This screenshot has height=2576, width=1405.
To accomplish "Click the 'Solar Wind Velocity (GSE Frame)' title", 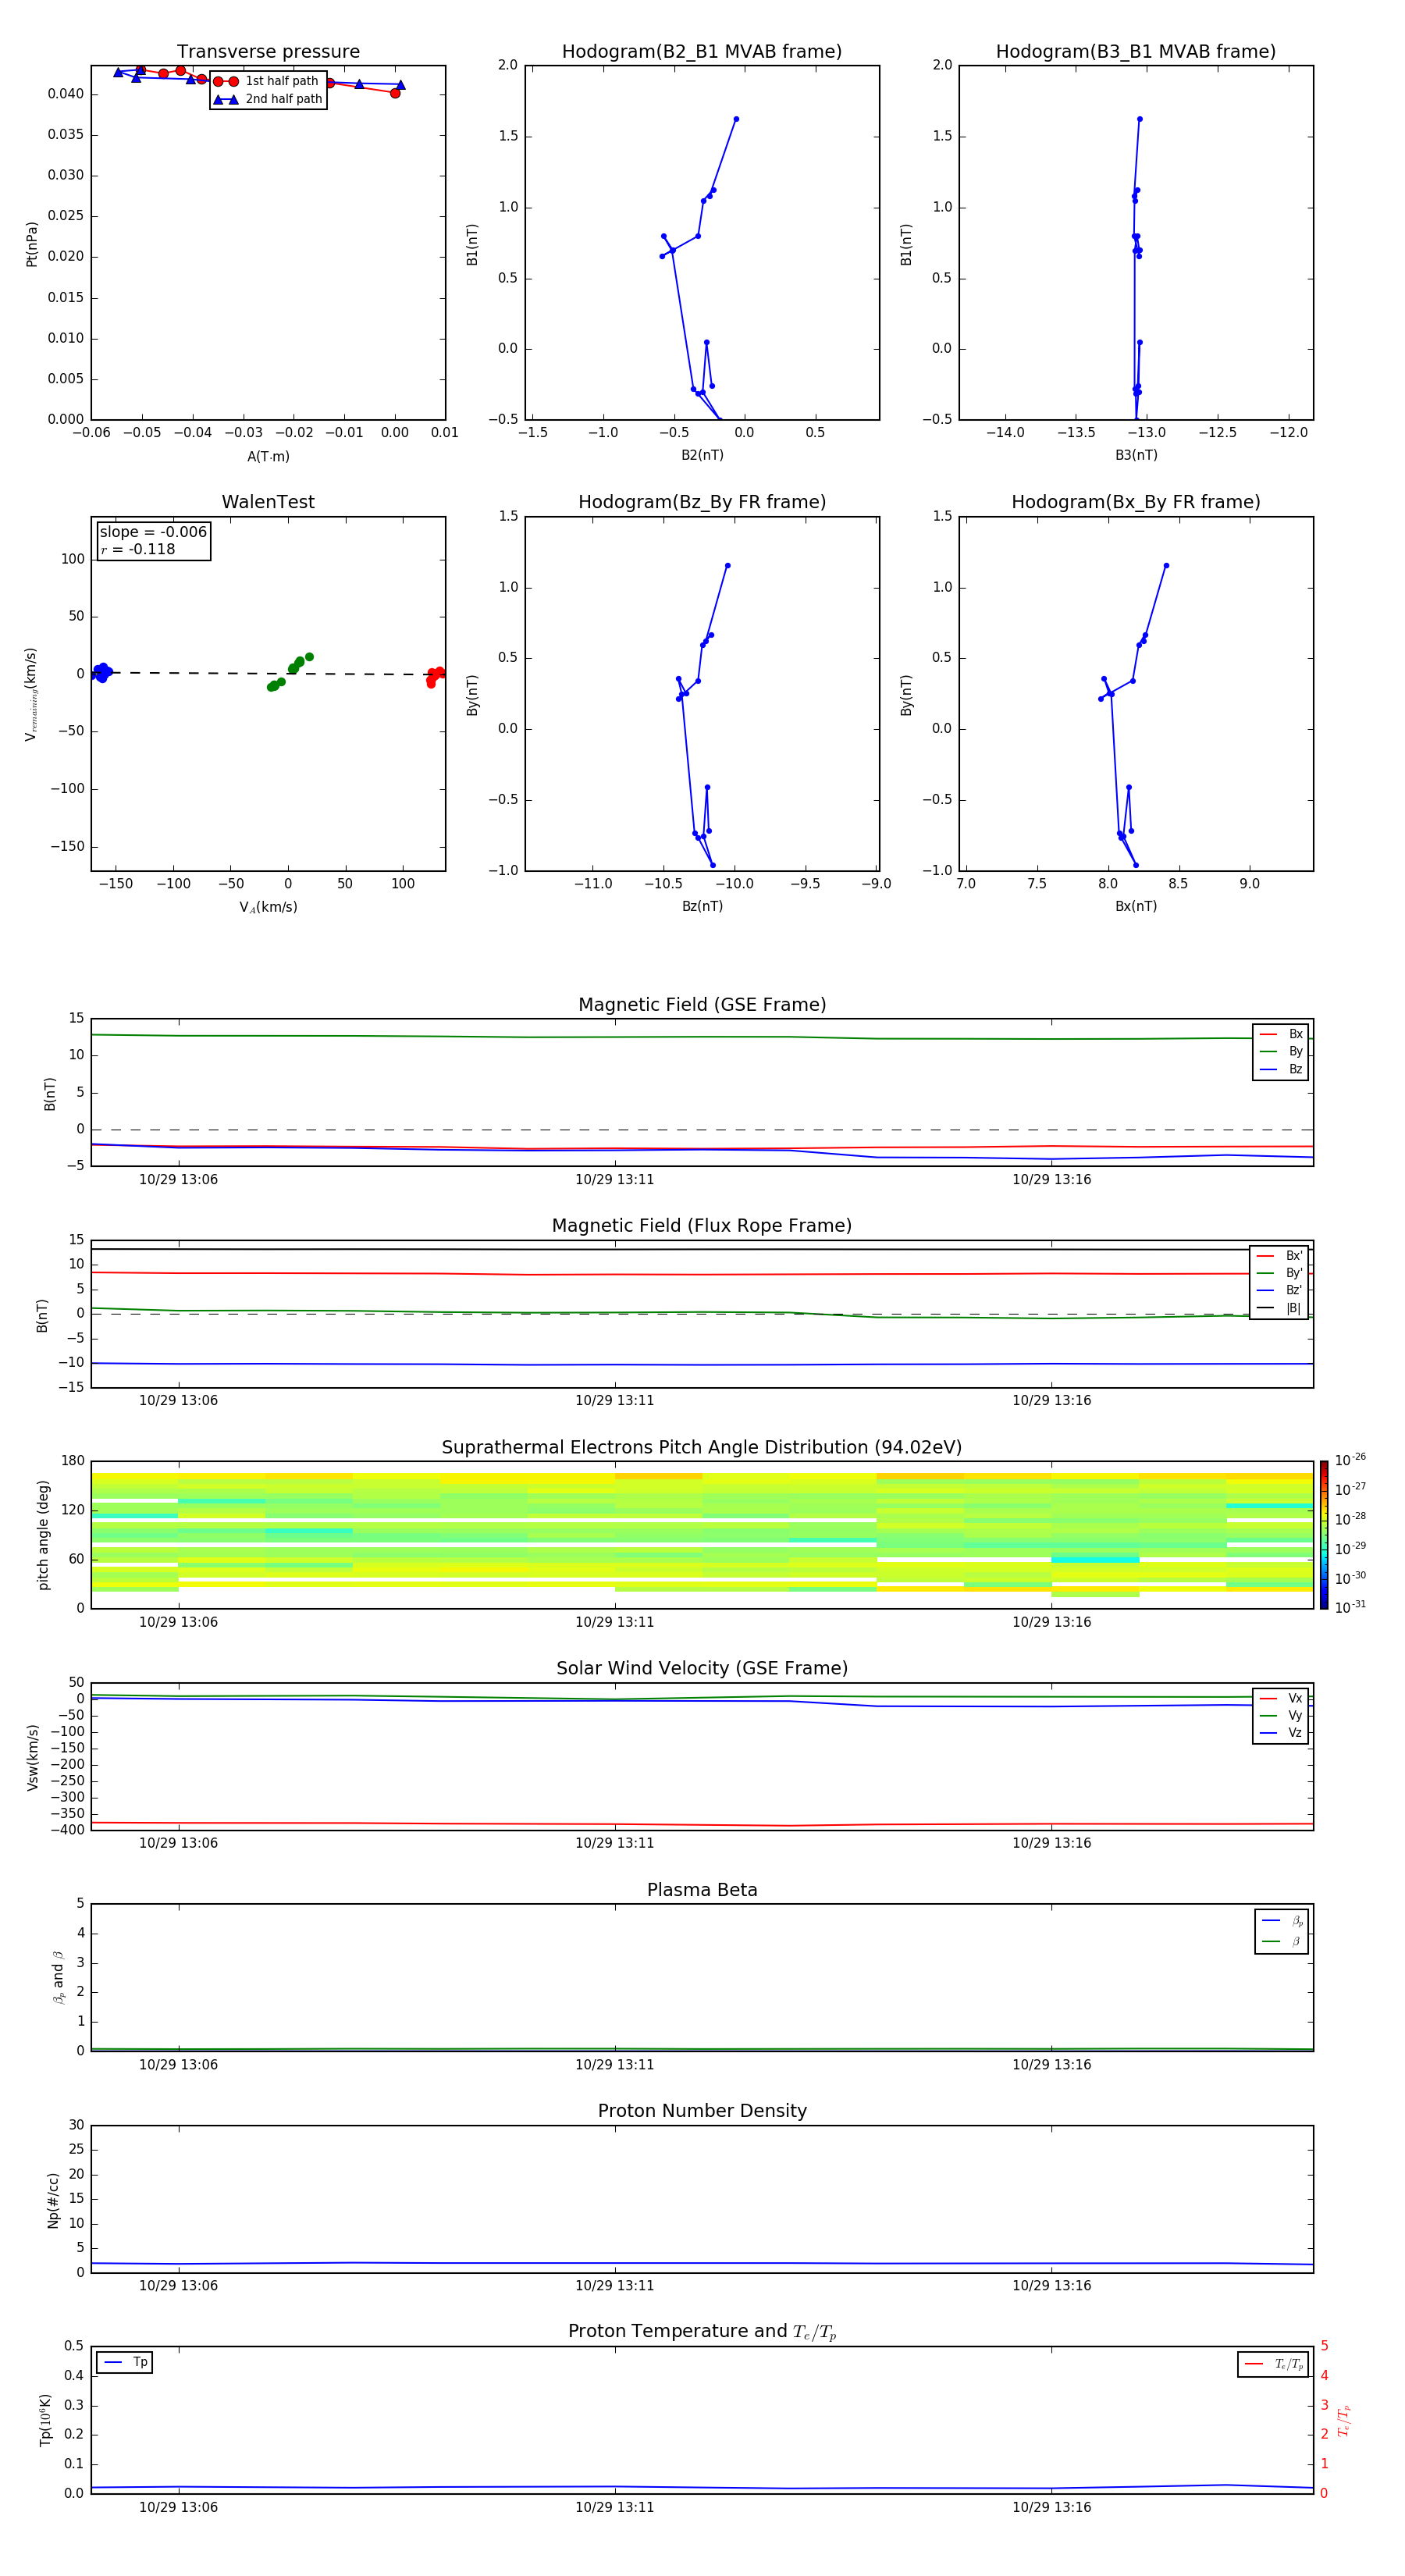I will pyautogui.click(x=702, y=1669).
